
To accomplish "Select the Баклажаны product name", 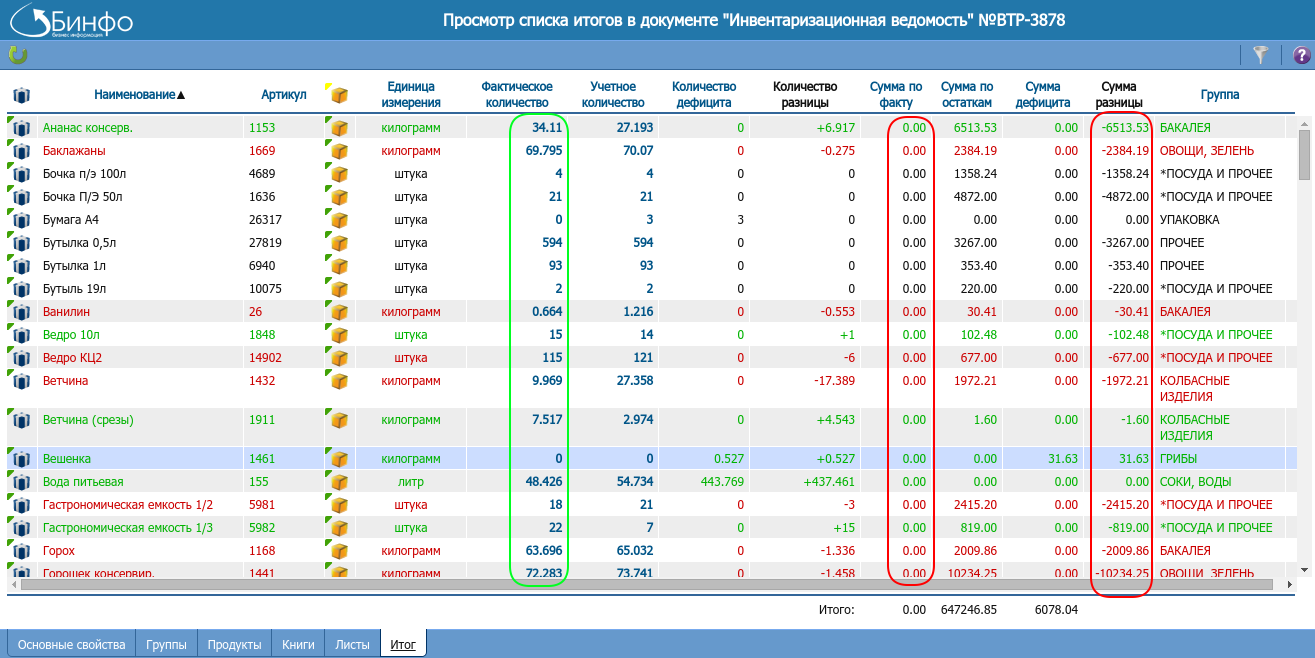I will point(74,151).
